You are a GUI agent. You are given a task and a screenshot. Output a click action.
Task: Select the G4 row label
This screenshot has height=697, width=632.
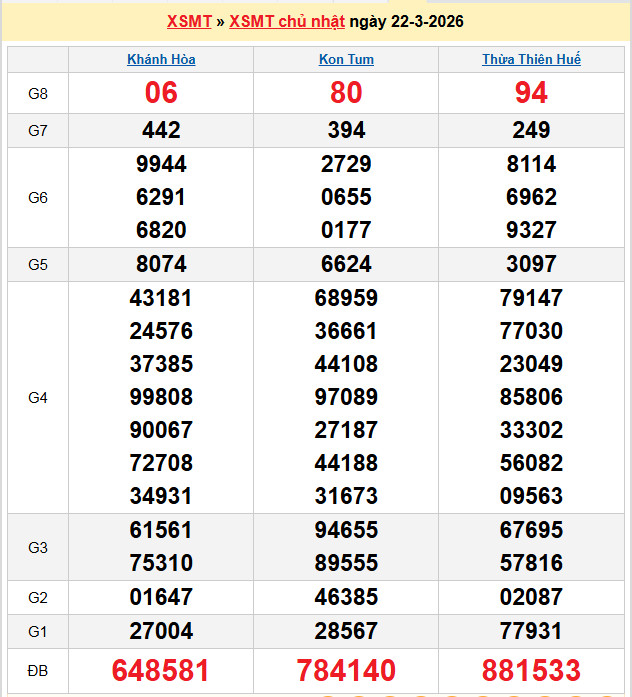coord(38,398)
